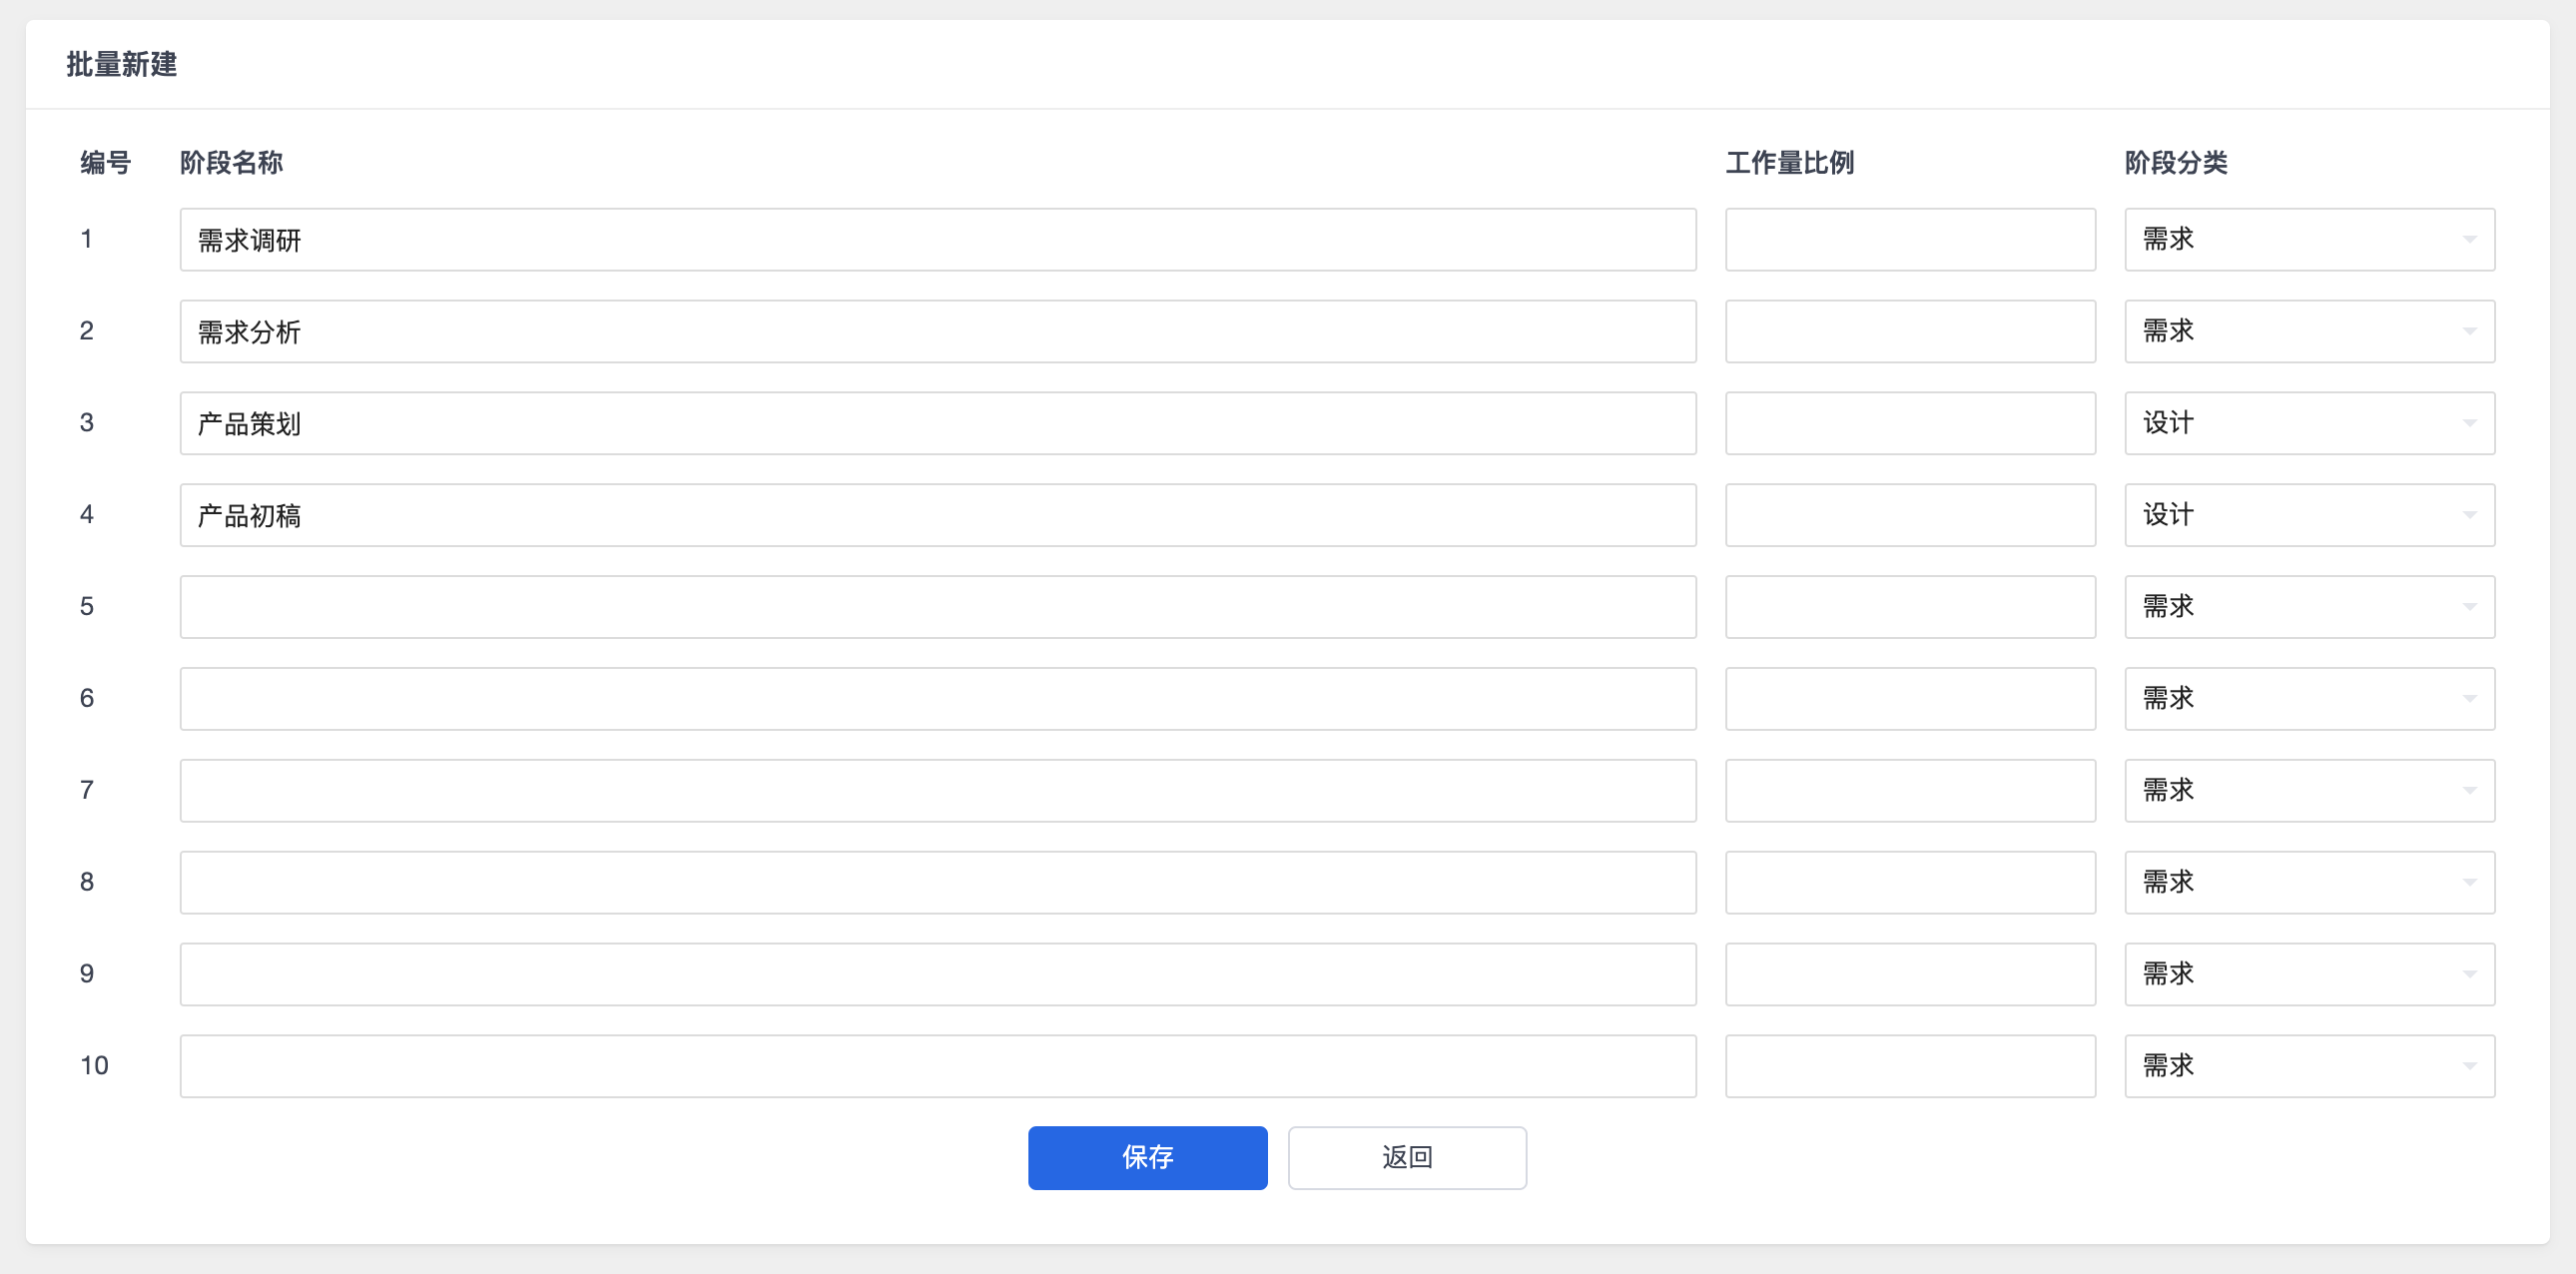Image resolution: width=2576 pixels, height=1274 pixels.
Task: Click the 返回 button
Action: coord(1406,1158)
